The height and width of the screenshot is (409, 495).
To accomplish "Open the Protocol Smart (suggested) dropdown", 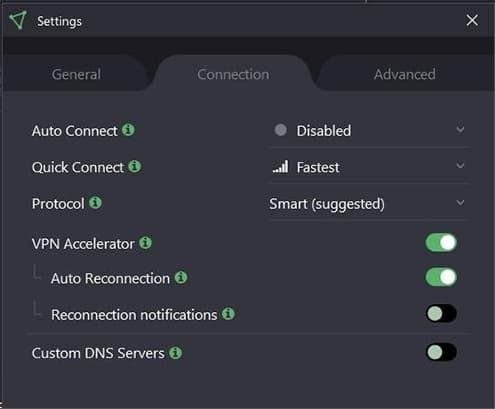I will pyautogui.click(x=368, y=204).
